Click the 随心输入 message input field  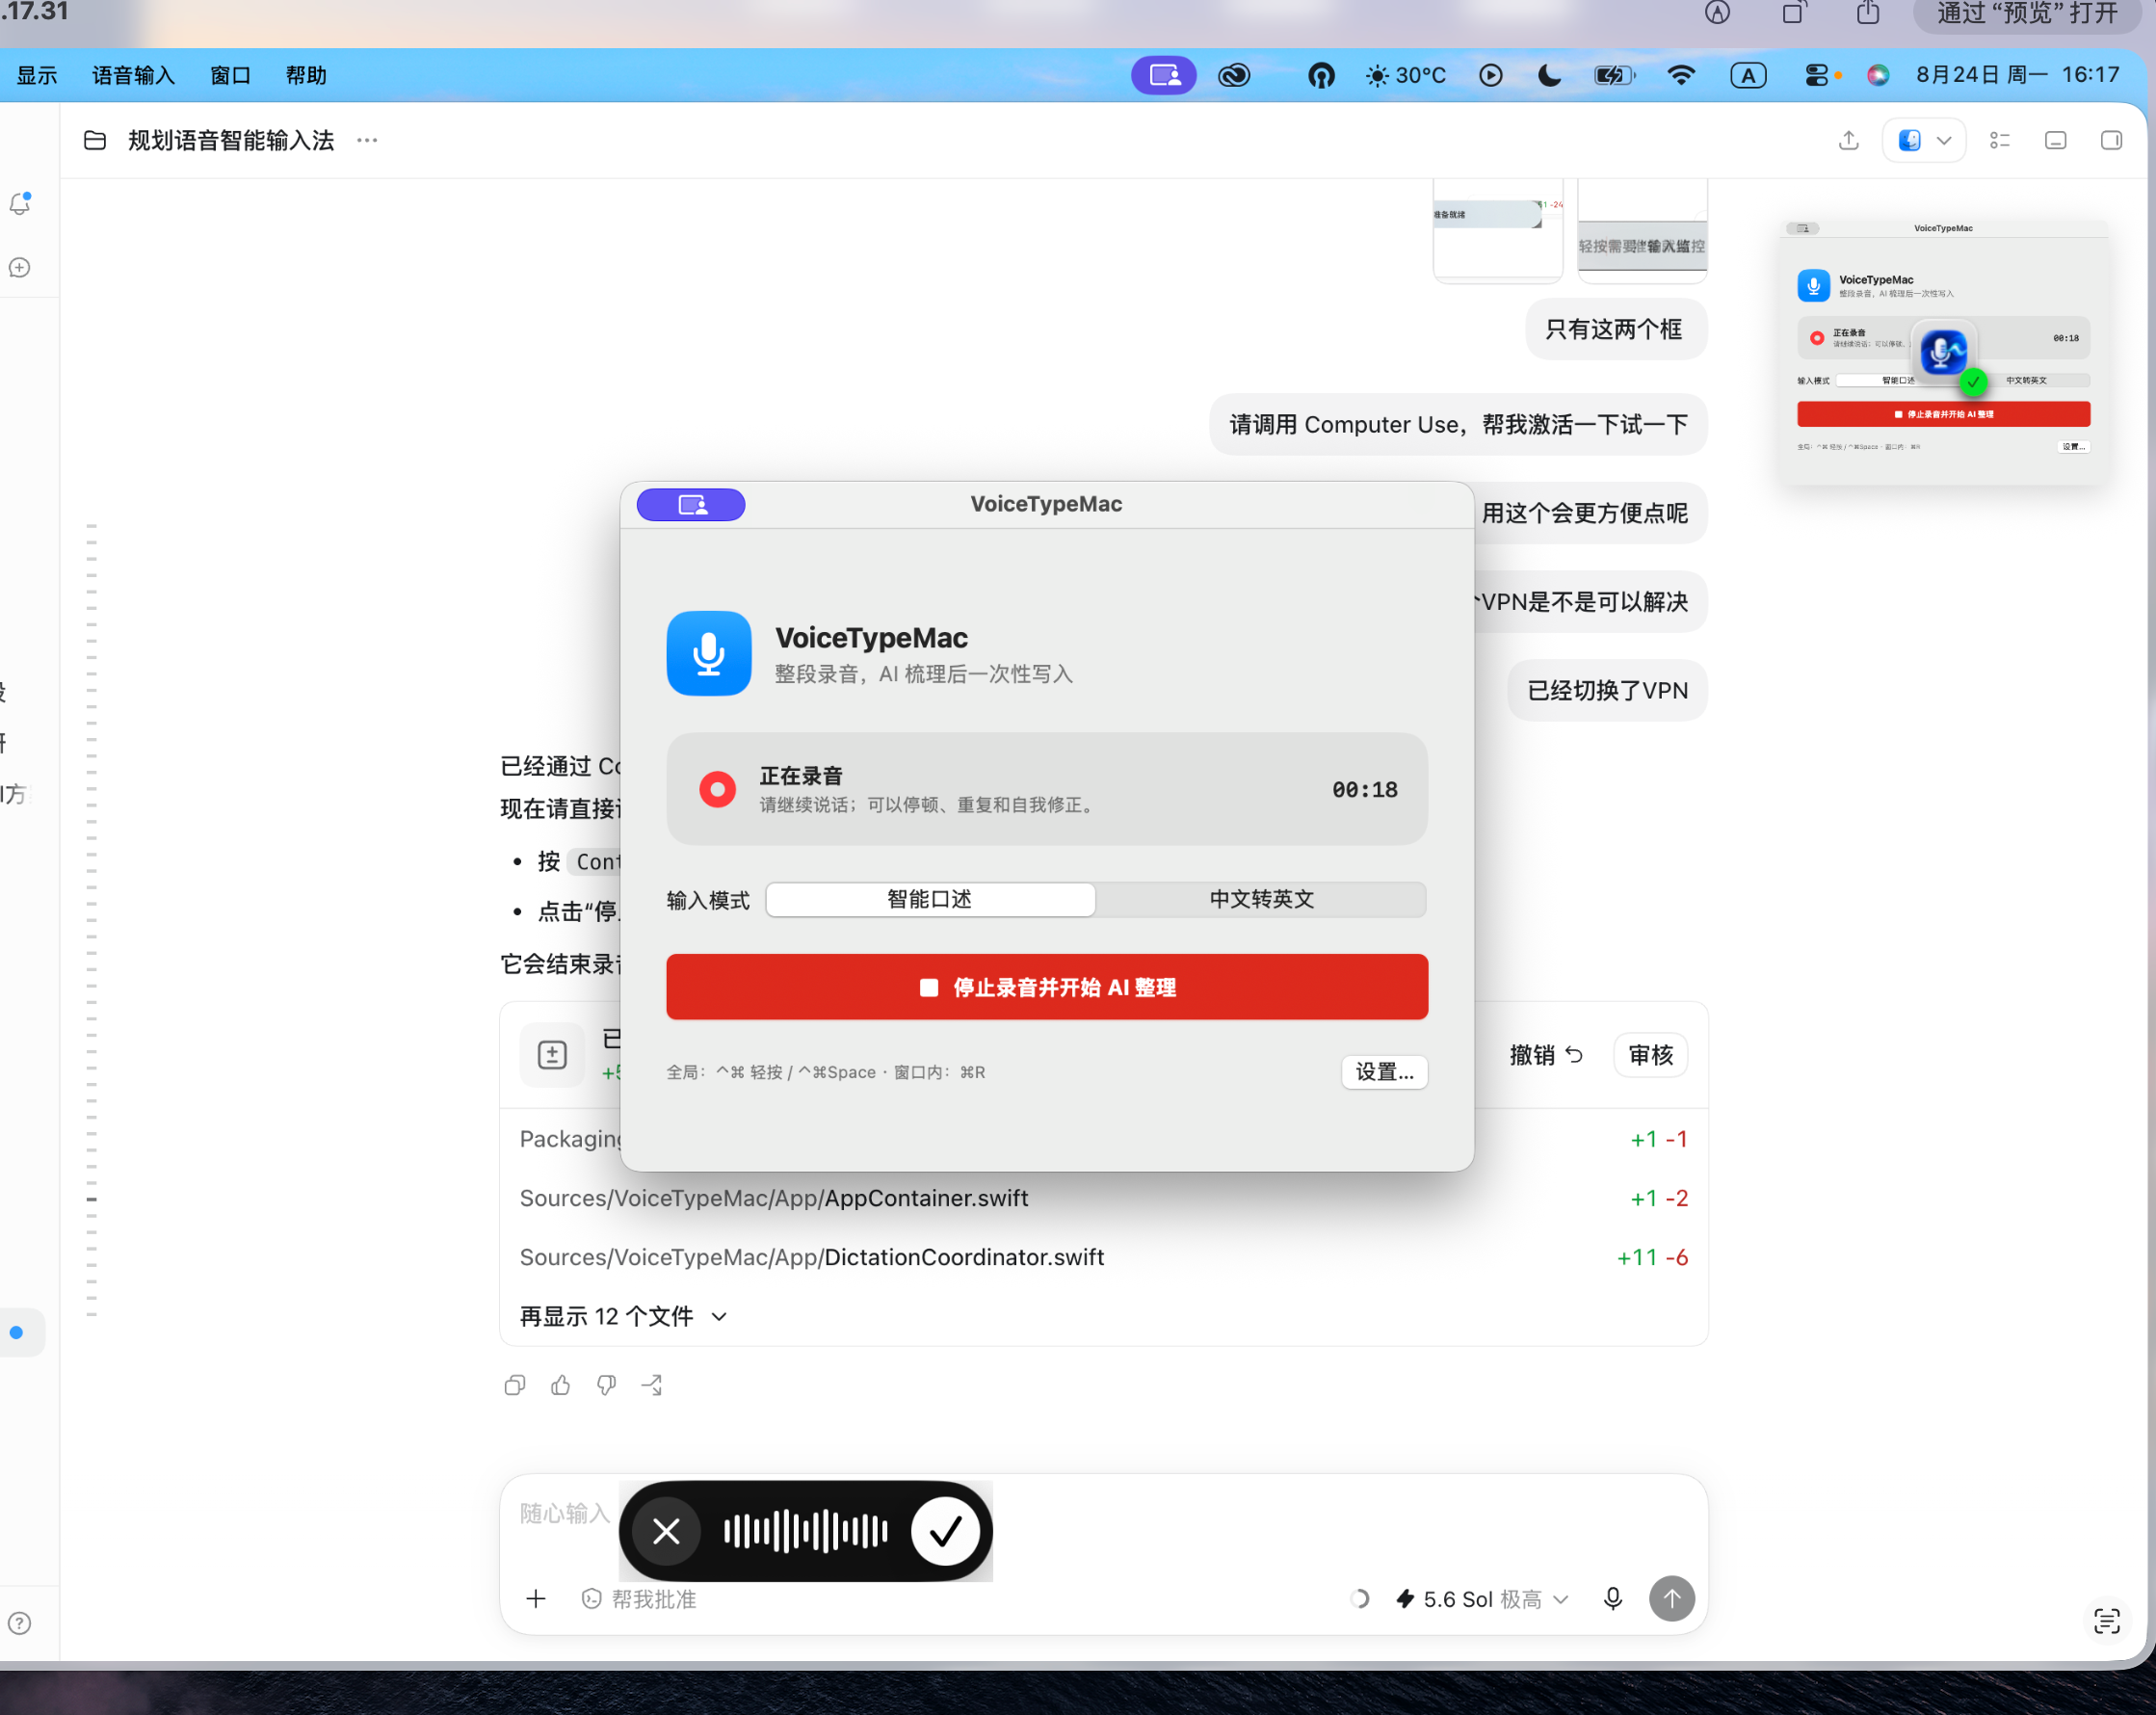(x=1104, y=1514)
